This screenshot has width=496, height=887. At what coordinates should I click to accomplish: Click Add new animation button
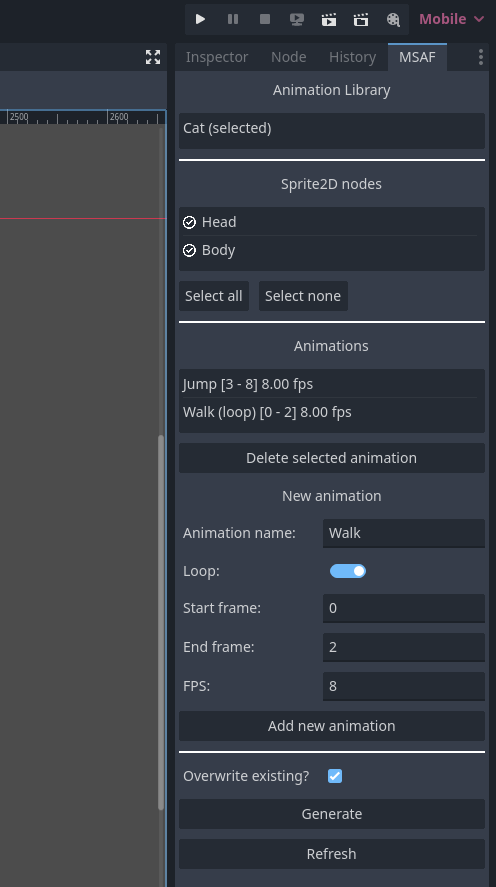pos(332,726)
